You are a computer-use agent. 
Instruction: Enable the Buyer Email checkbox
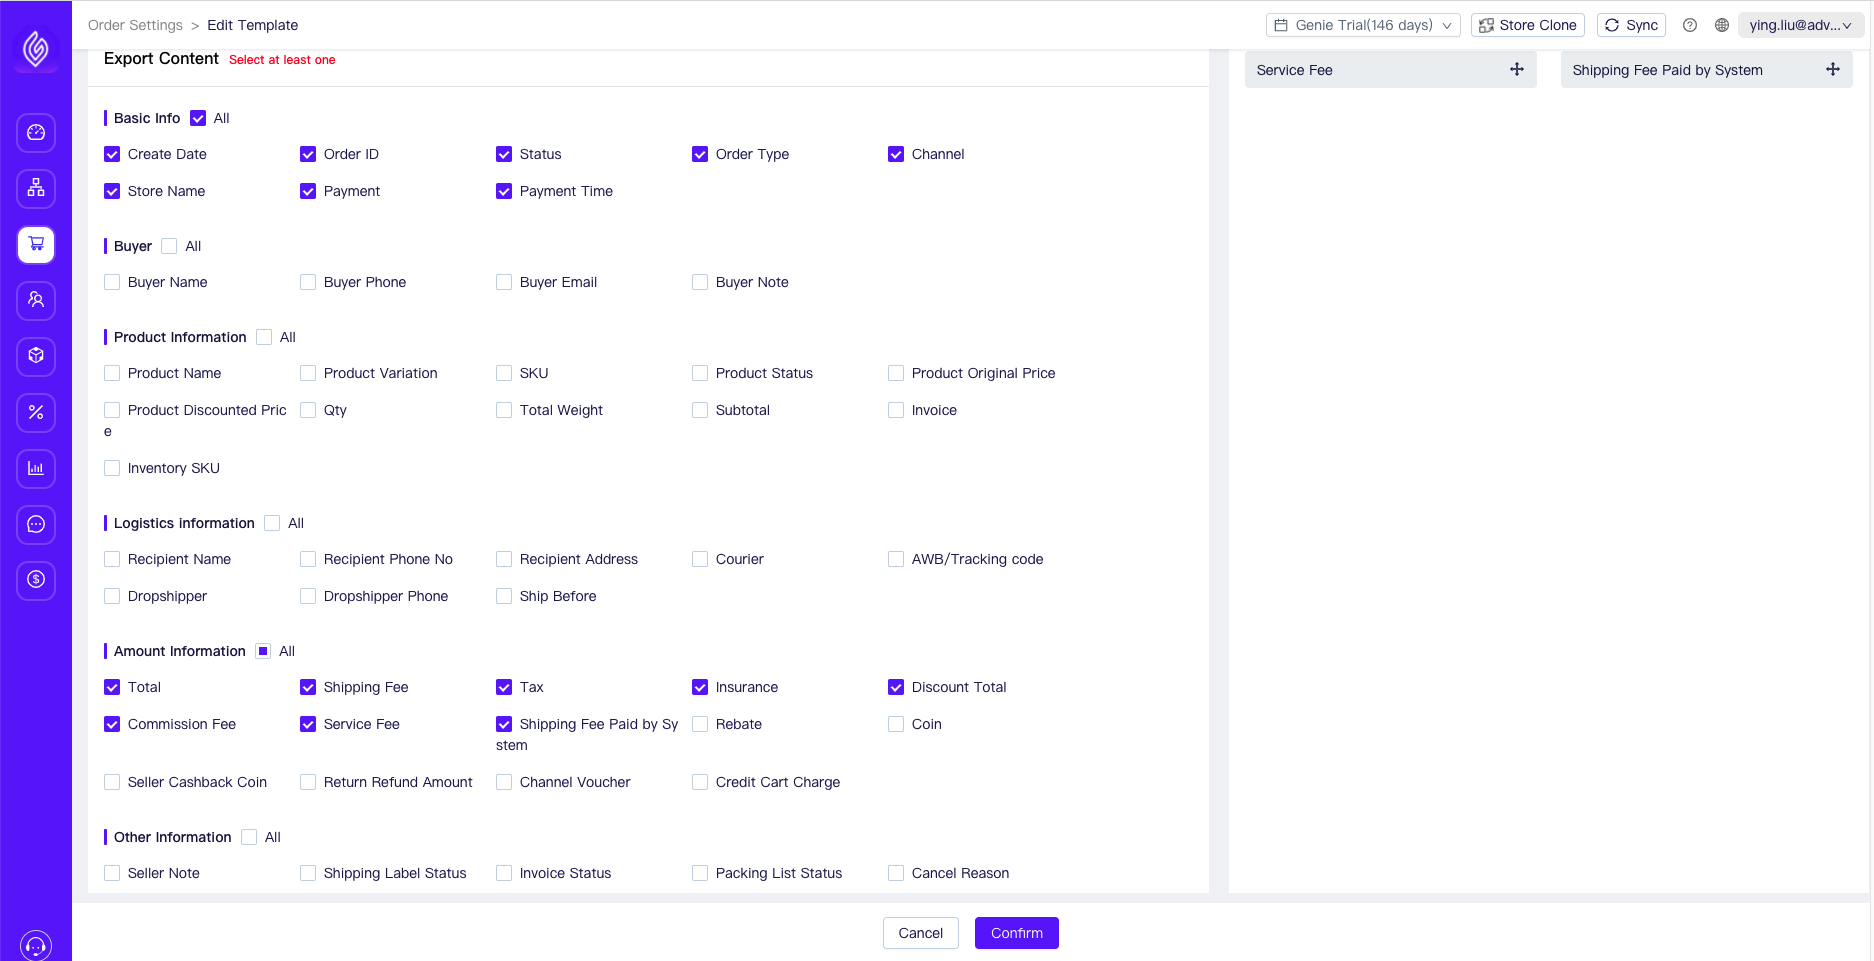[x=504, y=282]
